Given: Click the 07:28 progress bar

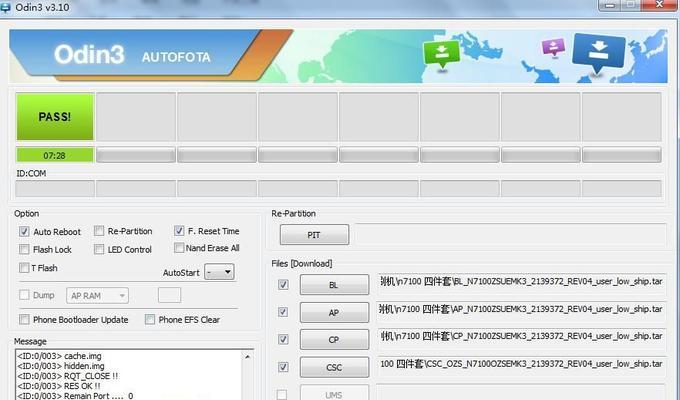Looking at the screenshot, I should pyautogui.click(x=55, y=155).
